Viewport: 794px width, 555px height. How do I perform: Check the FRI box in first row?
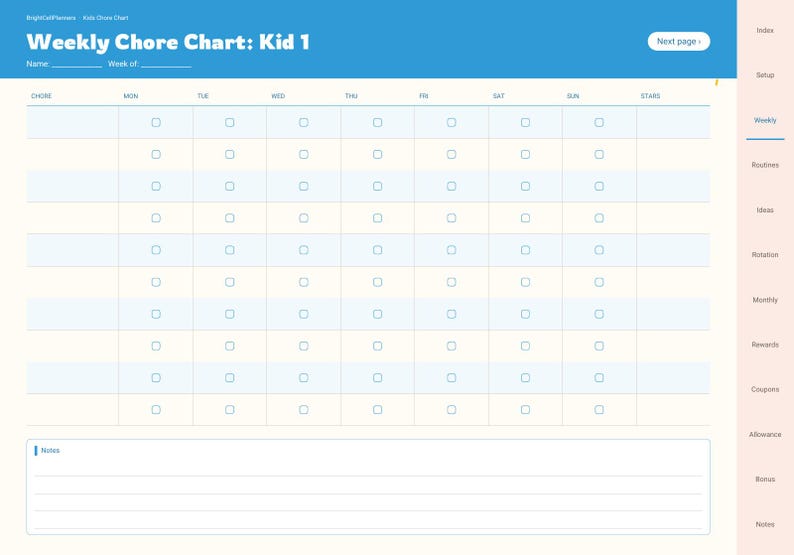(x=451, y=123)
